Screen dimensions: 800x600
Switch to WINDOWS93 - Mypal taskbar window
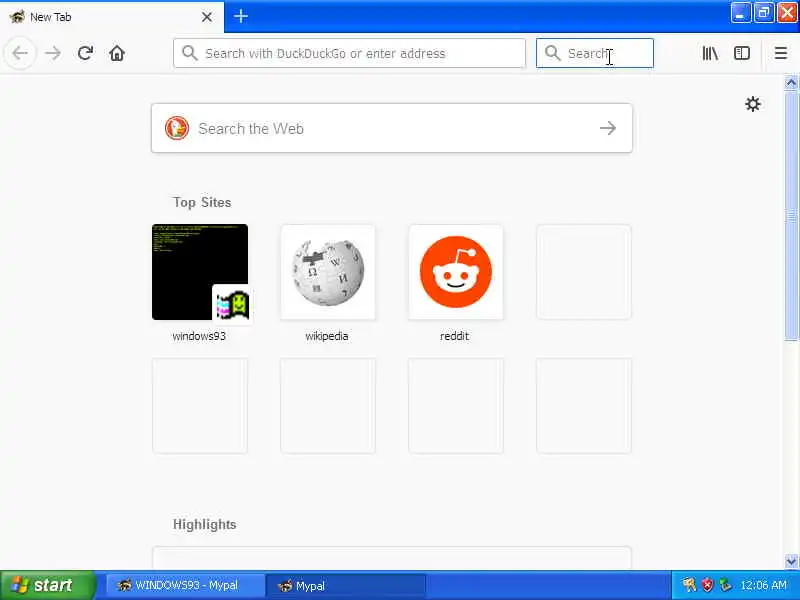185,585
